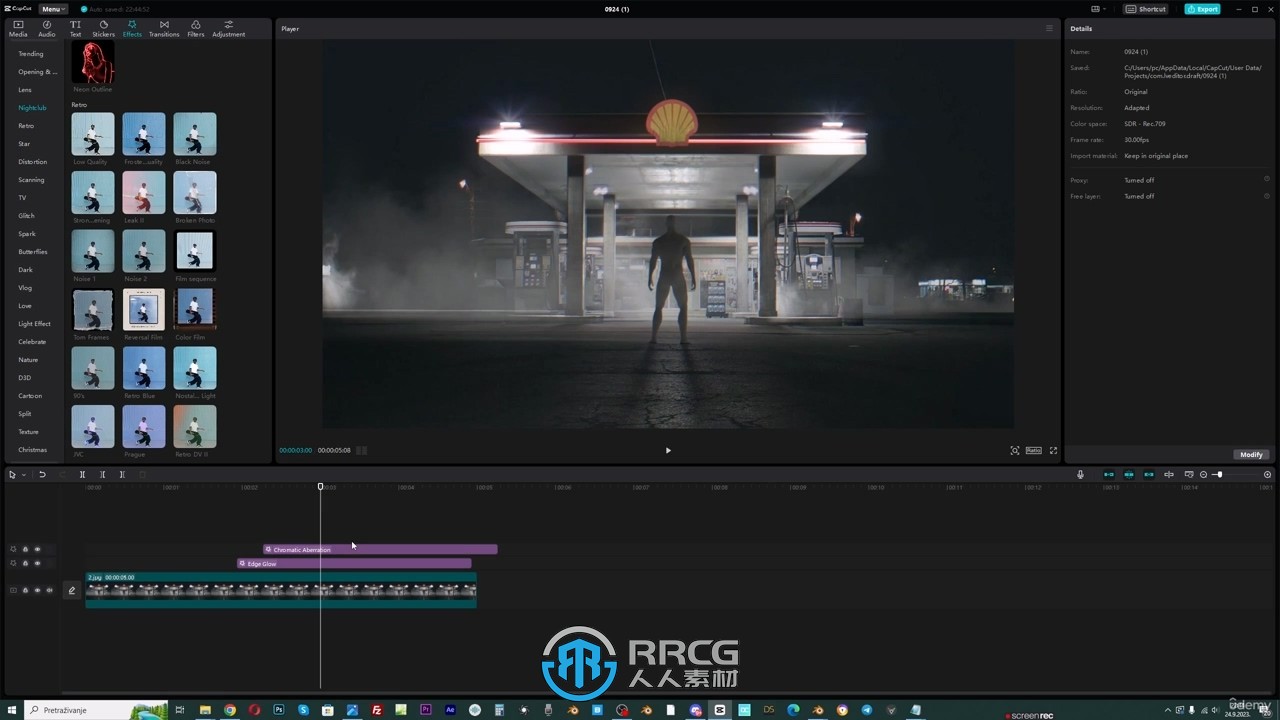This screenshot has width=1280, height=720.
Task: Hide the Chromatic Aberration track with its eye icon
Action: click(37, 549)
